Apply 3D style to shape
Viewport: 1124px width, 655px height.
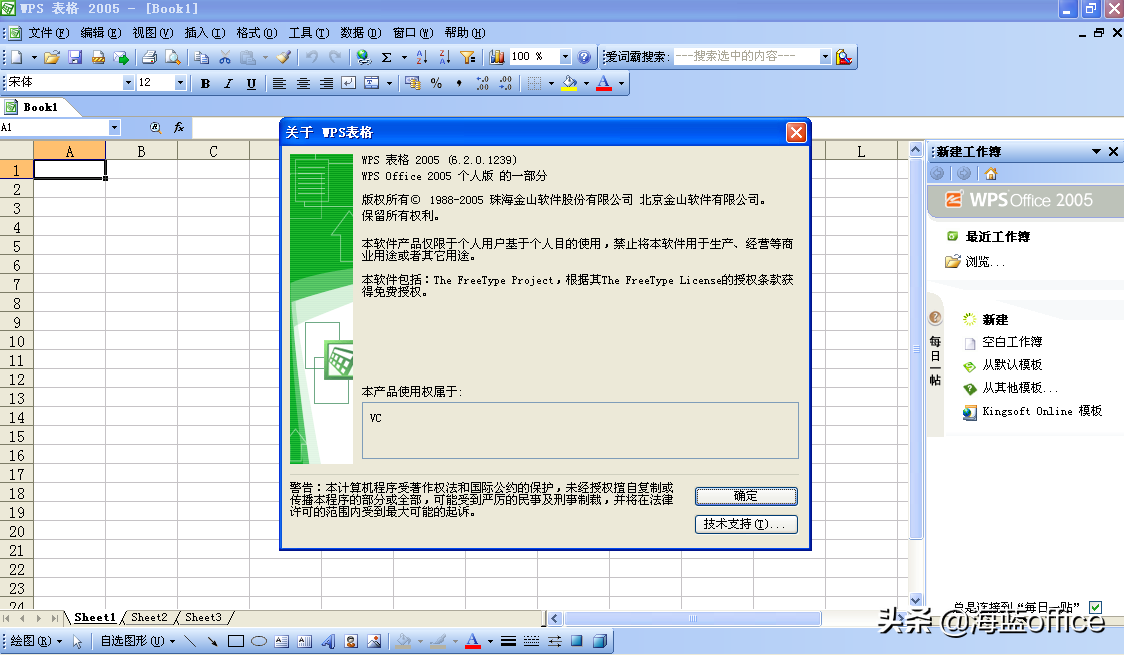tap(600, 641)
